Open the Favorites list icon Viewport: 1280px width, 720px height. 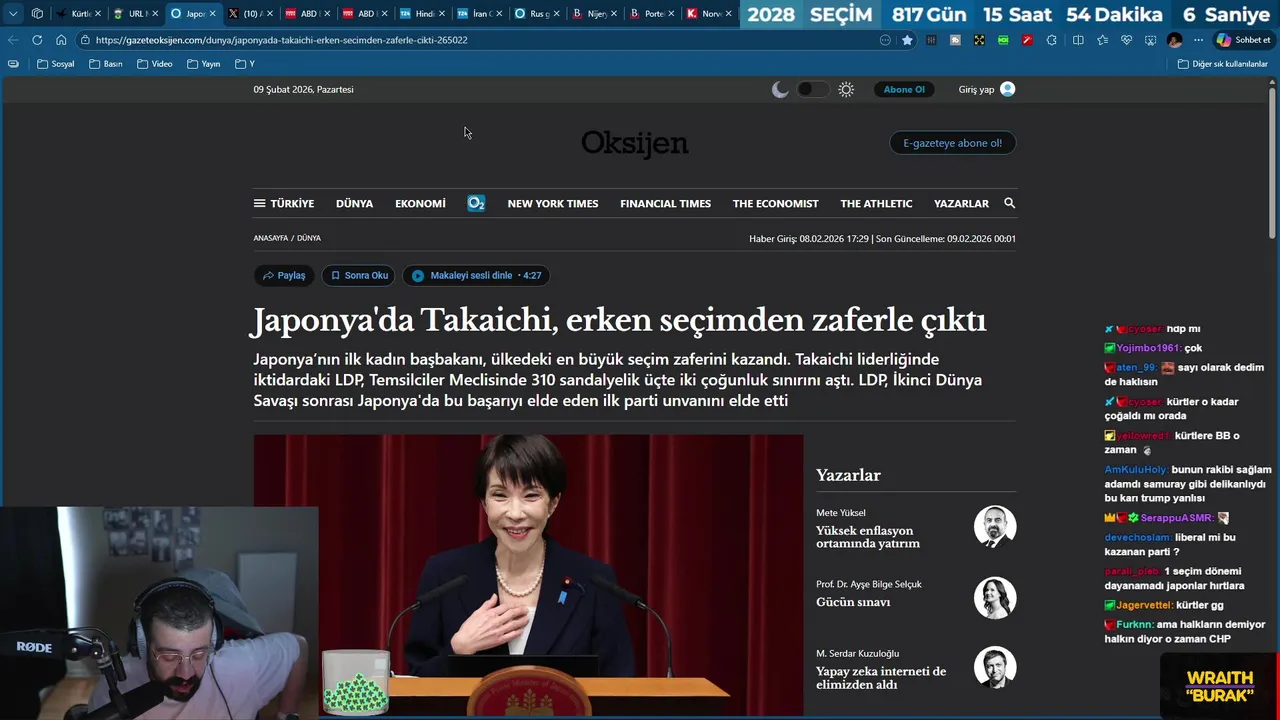click(x=1102, y=40)
